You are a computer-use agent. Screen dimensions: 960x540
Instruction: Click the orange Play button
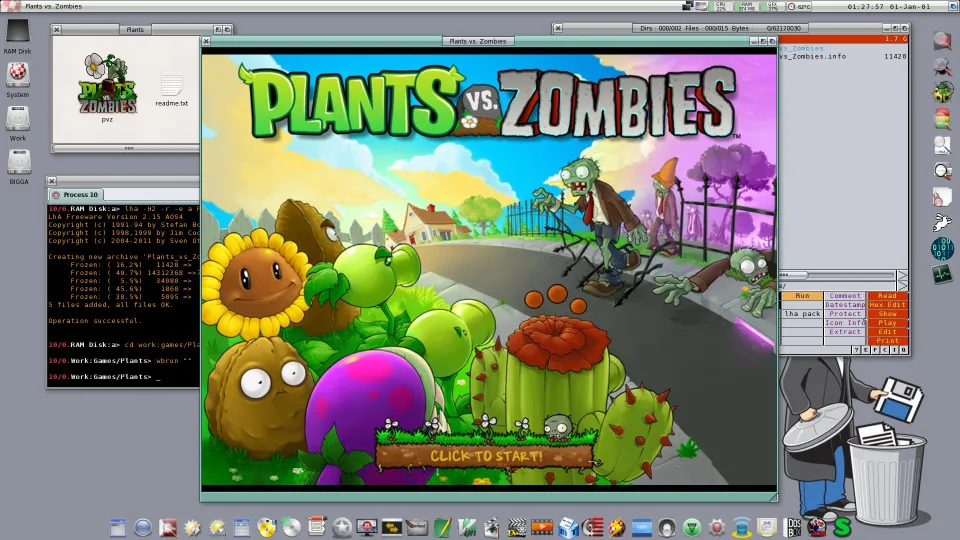tap(887, 323)
